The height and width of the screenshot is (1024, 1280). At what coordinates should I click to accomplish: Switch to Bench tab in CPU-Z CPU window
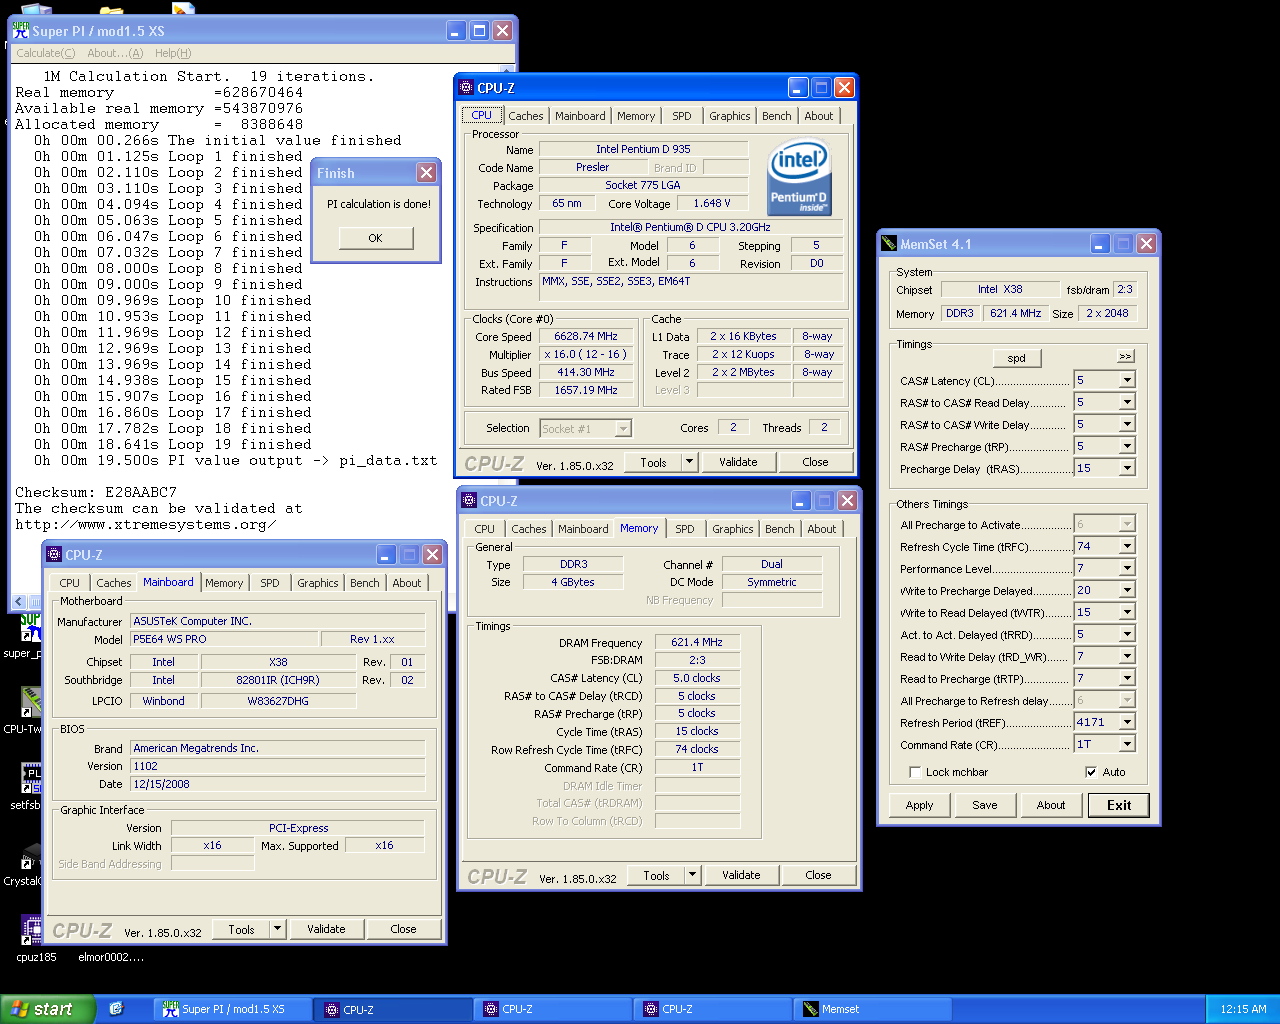pyautogui.click(x=777, y=116)
